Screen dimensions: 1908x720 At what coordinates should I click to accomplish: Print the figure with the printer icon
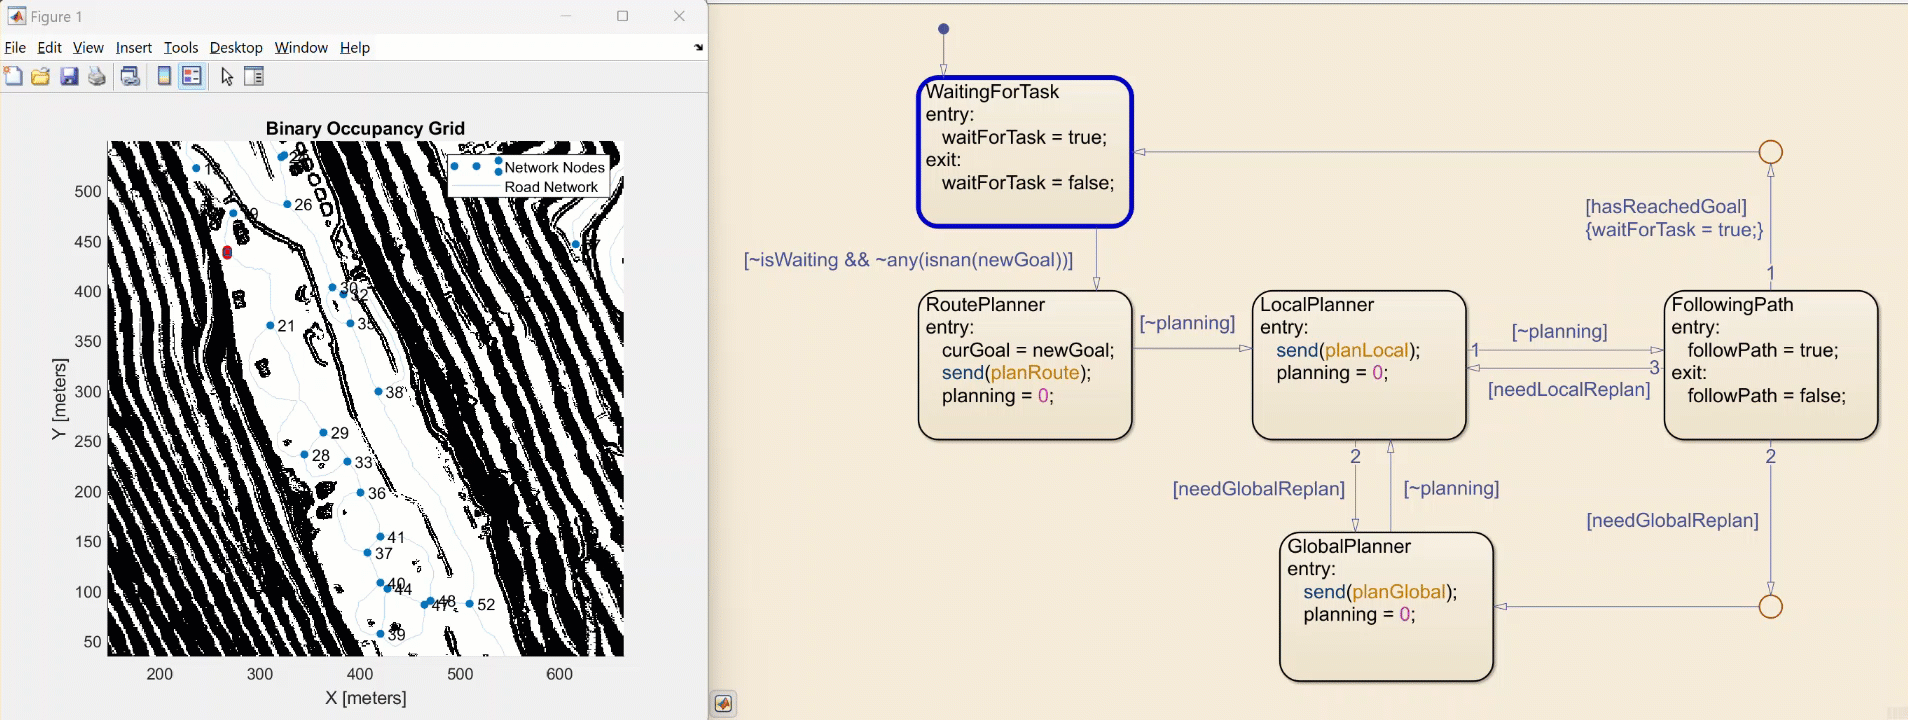(97, 76)
